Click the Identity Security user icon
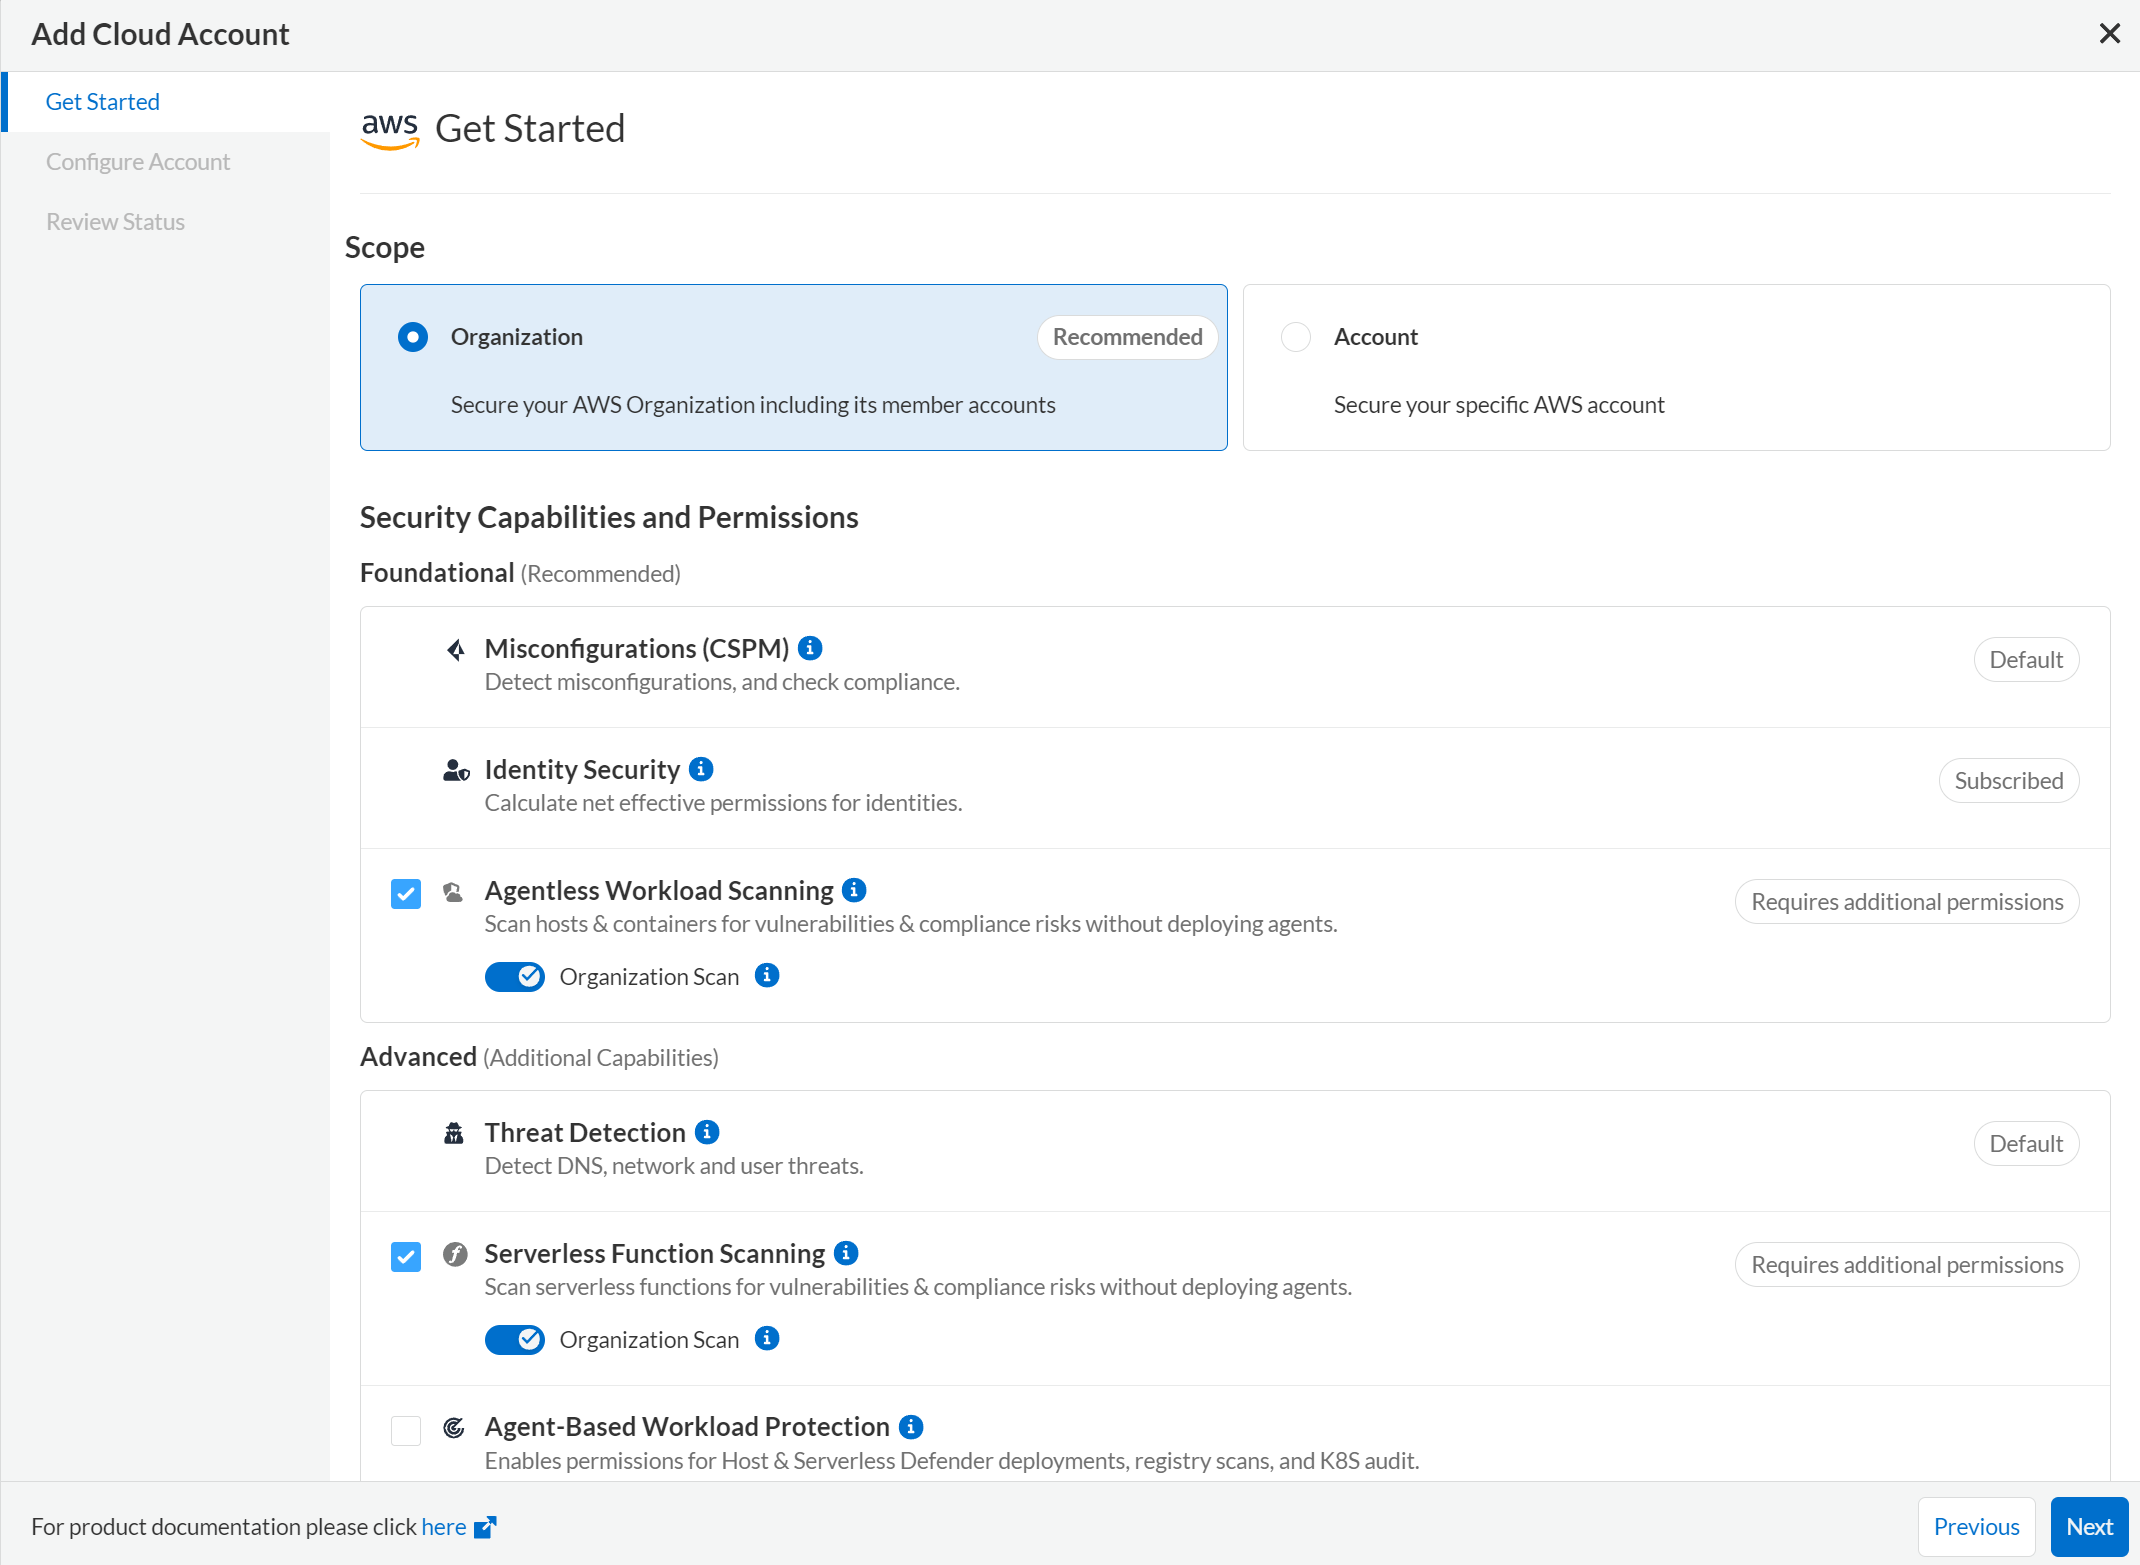2140x1565 pixels. pyautogui.click(x=456, y=770)
